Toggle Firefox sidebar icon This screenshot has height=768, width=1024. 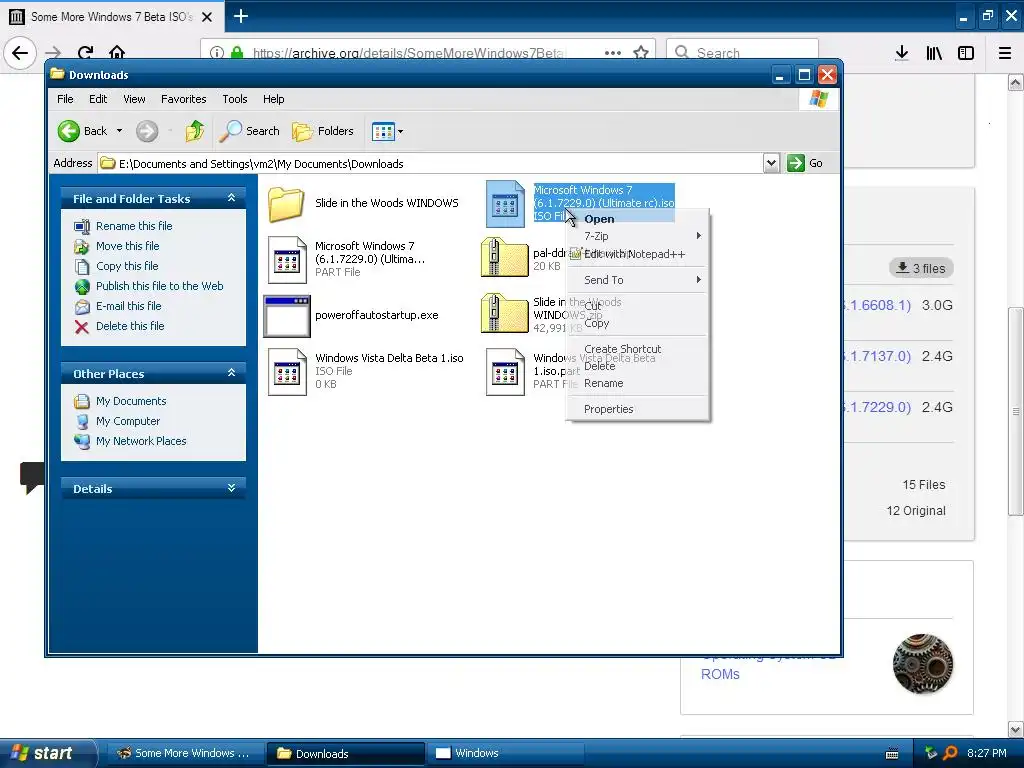966,53
